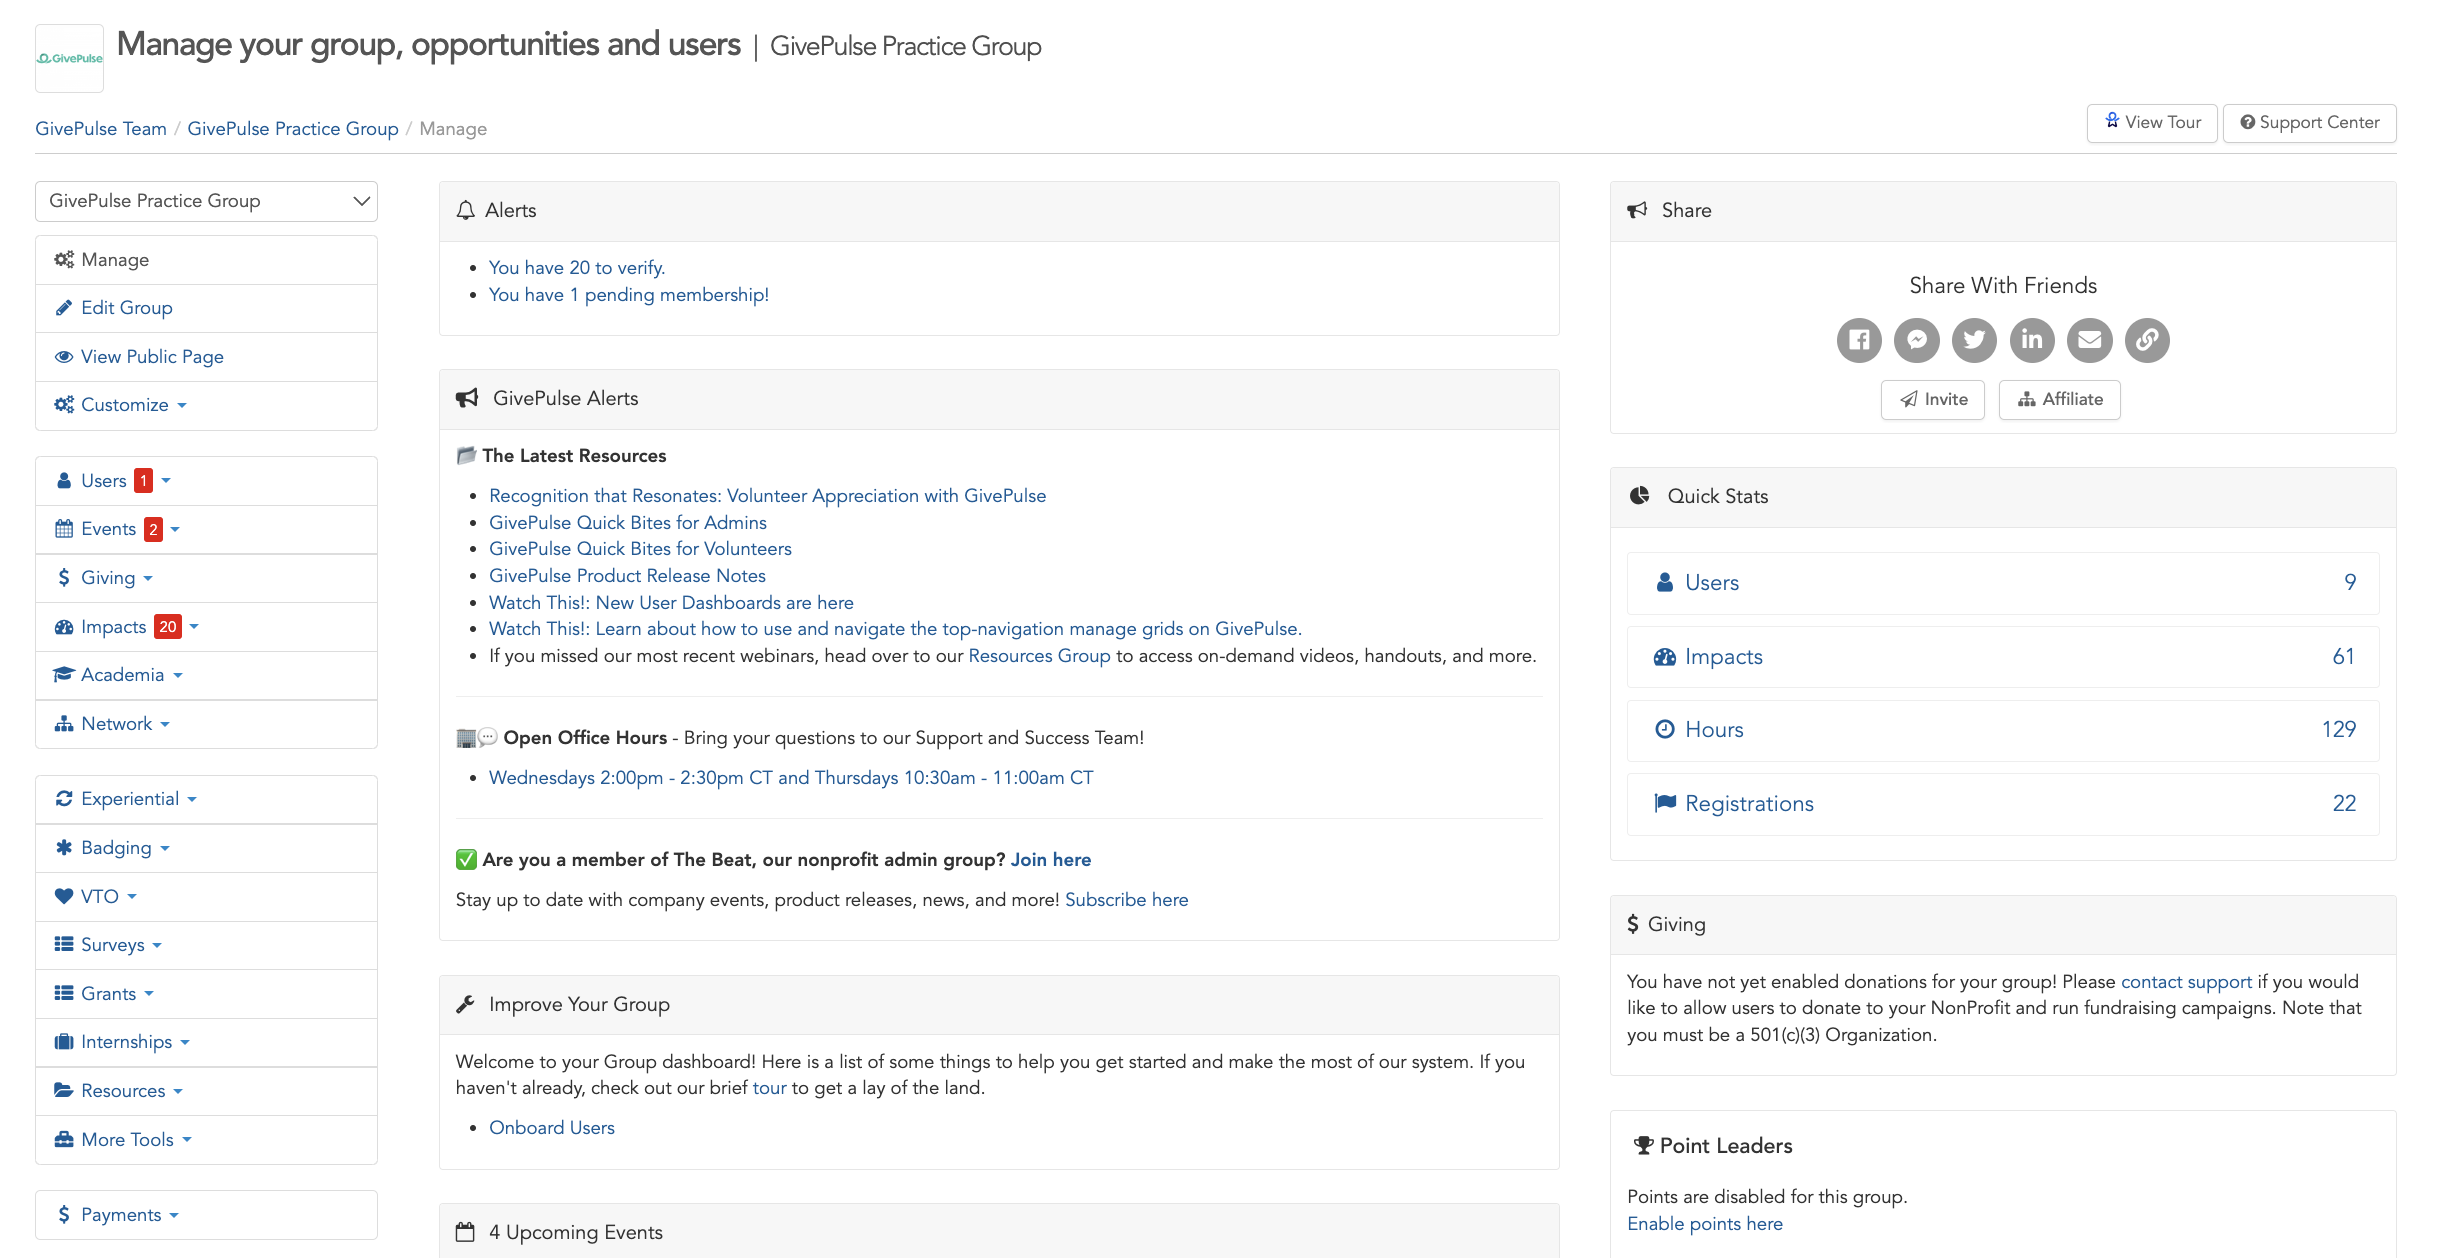Screen dimensions: 2450x1258
Task: Click the 'Subscribe here' link
Action: coord(1126,900)
